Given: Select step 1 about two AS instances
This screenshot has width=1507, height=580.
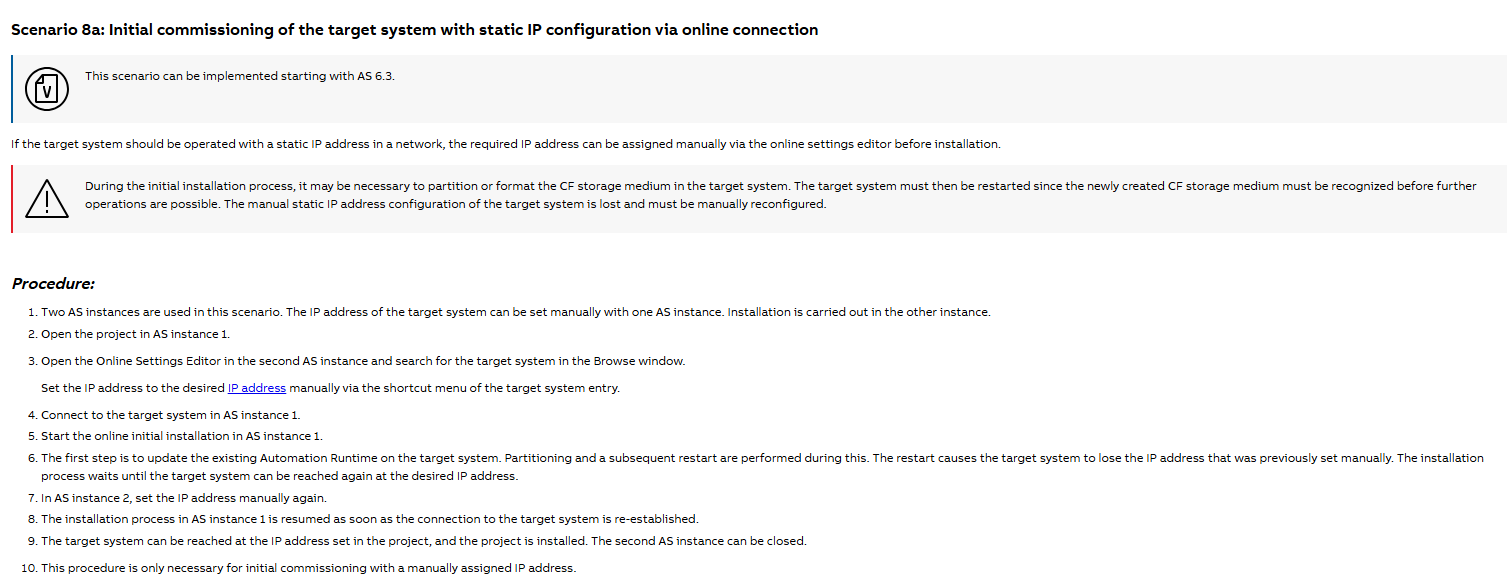Looking at the screenshot, I should 515,312.
